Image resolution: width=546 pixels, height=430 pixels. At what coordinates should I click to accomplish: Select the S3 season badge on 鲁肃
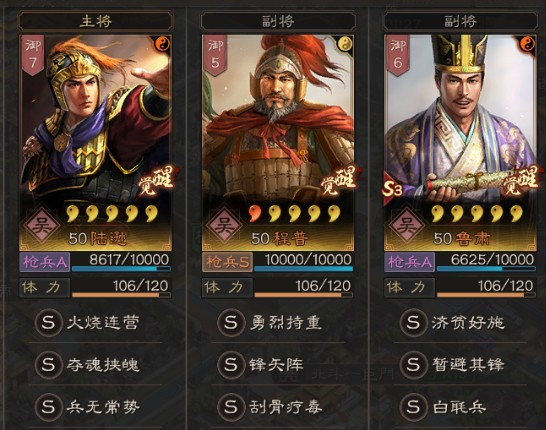tap(393, 189)
